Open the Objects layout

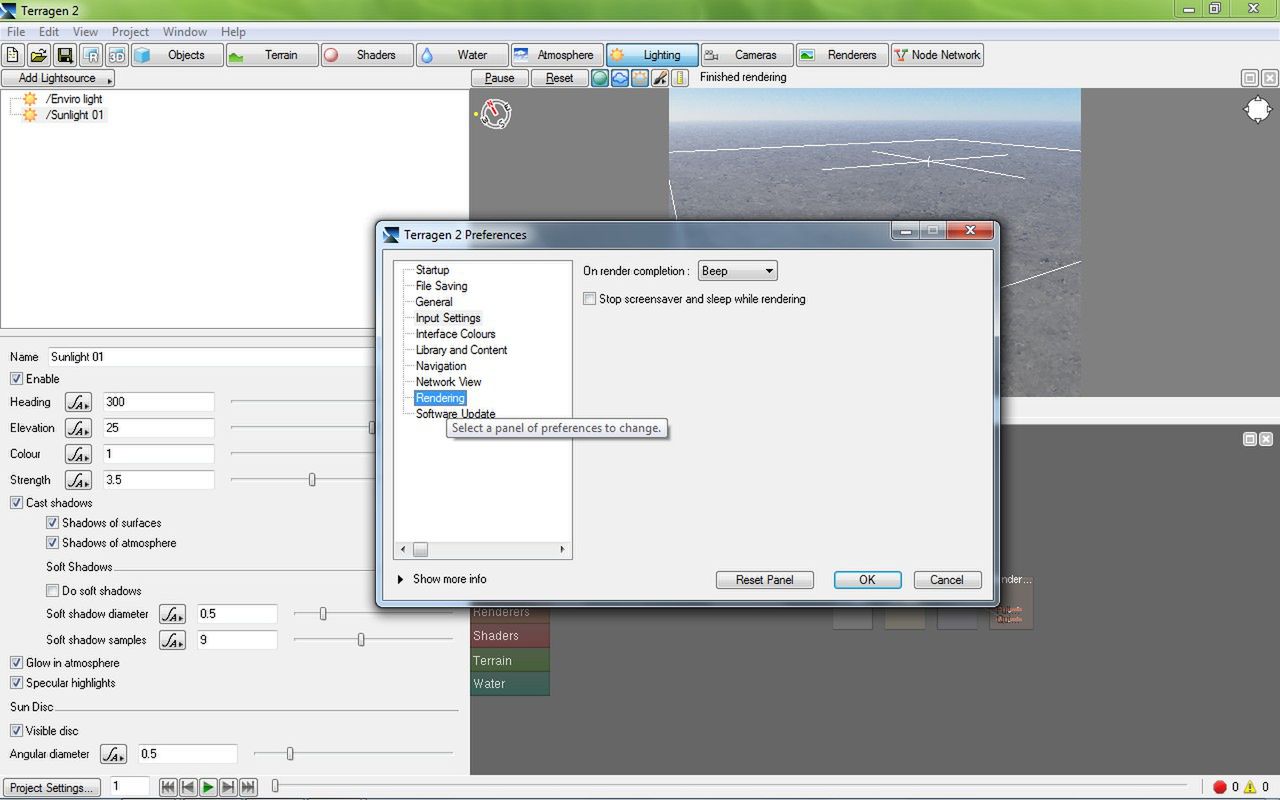176,55
